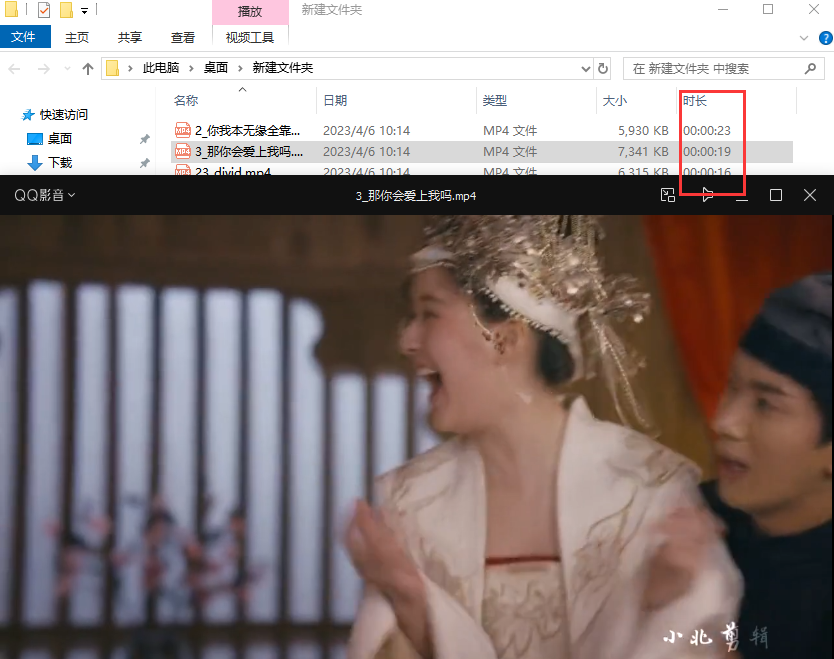The width and height of the screenshot is (834, 659).
Task: Open the 视频工具 ribbon tab
Action: pyautogui.click(x=250, y=37)
